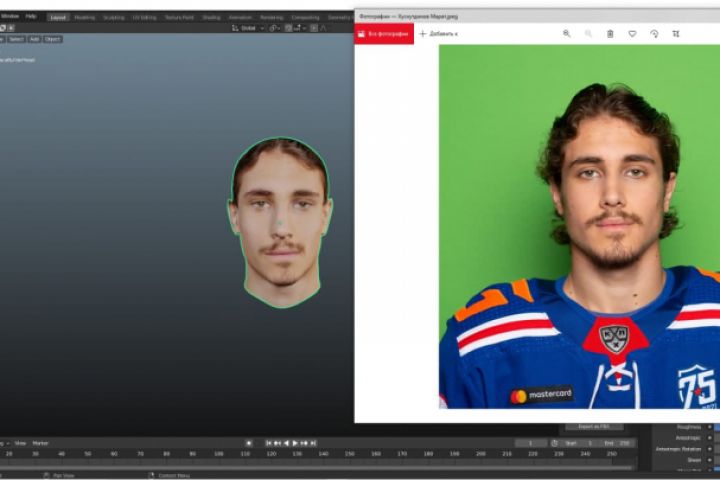
Task: Open the snap settings dropdown
Action: [x=299, y=28]
